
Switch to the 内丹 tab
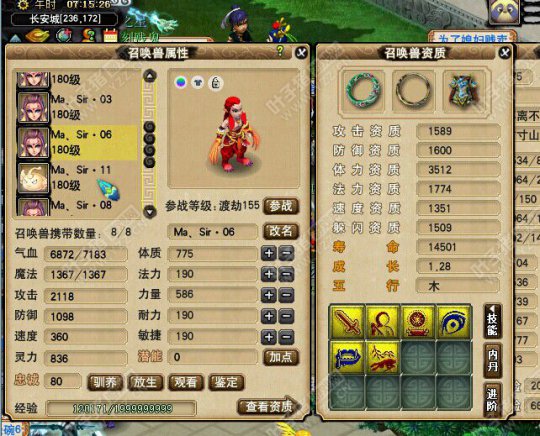point(492,360)
